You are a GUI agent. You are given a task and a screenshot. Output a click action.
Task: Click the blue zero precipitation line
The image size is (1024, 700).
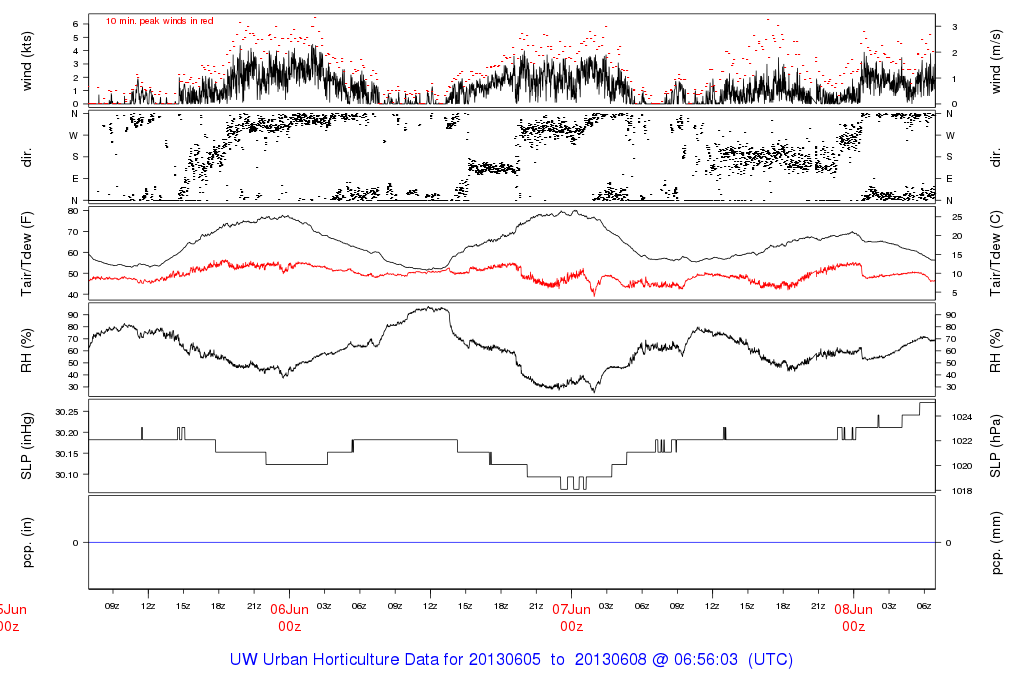[x=512, y=542]
